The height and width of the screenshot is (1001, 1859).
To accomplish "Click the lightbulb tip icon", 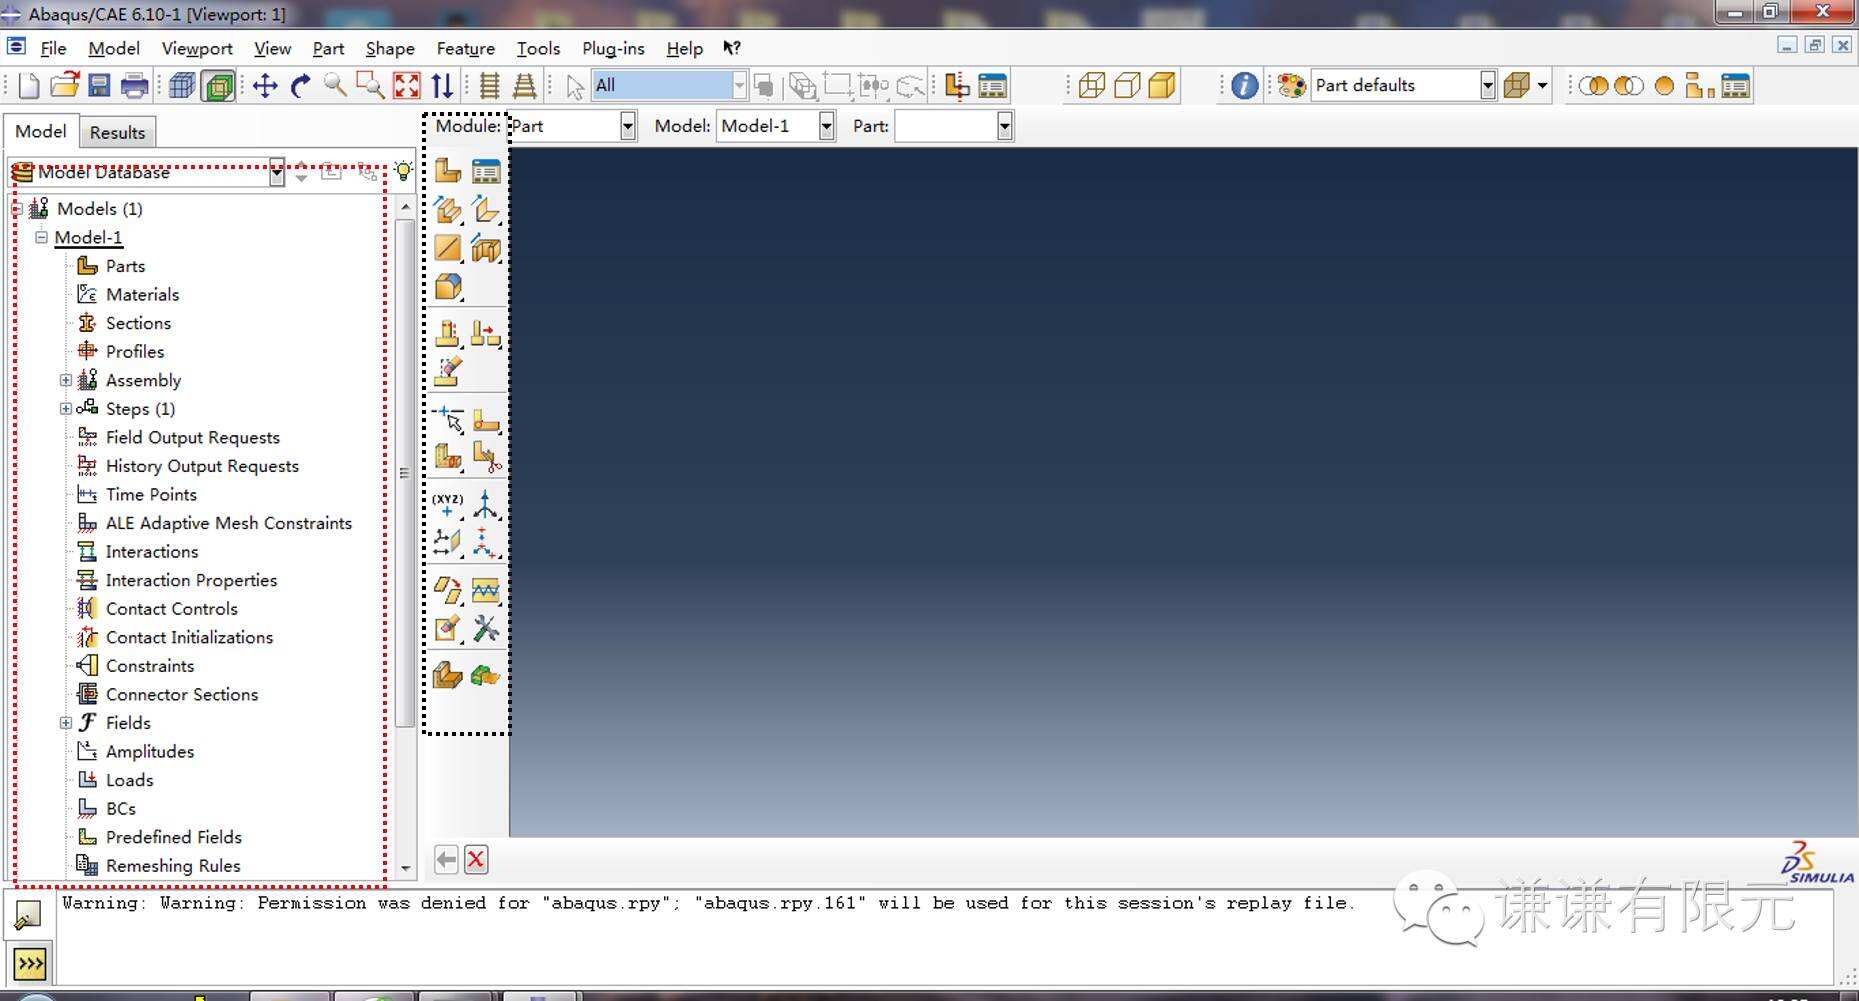I will click(403, 171).
